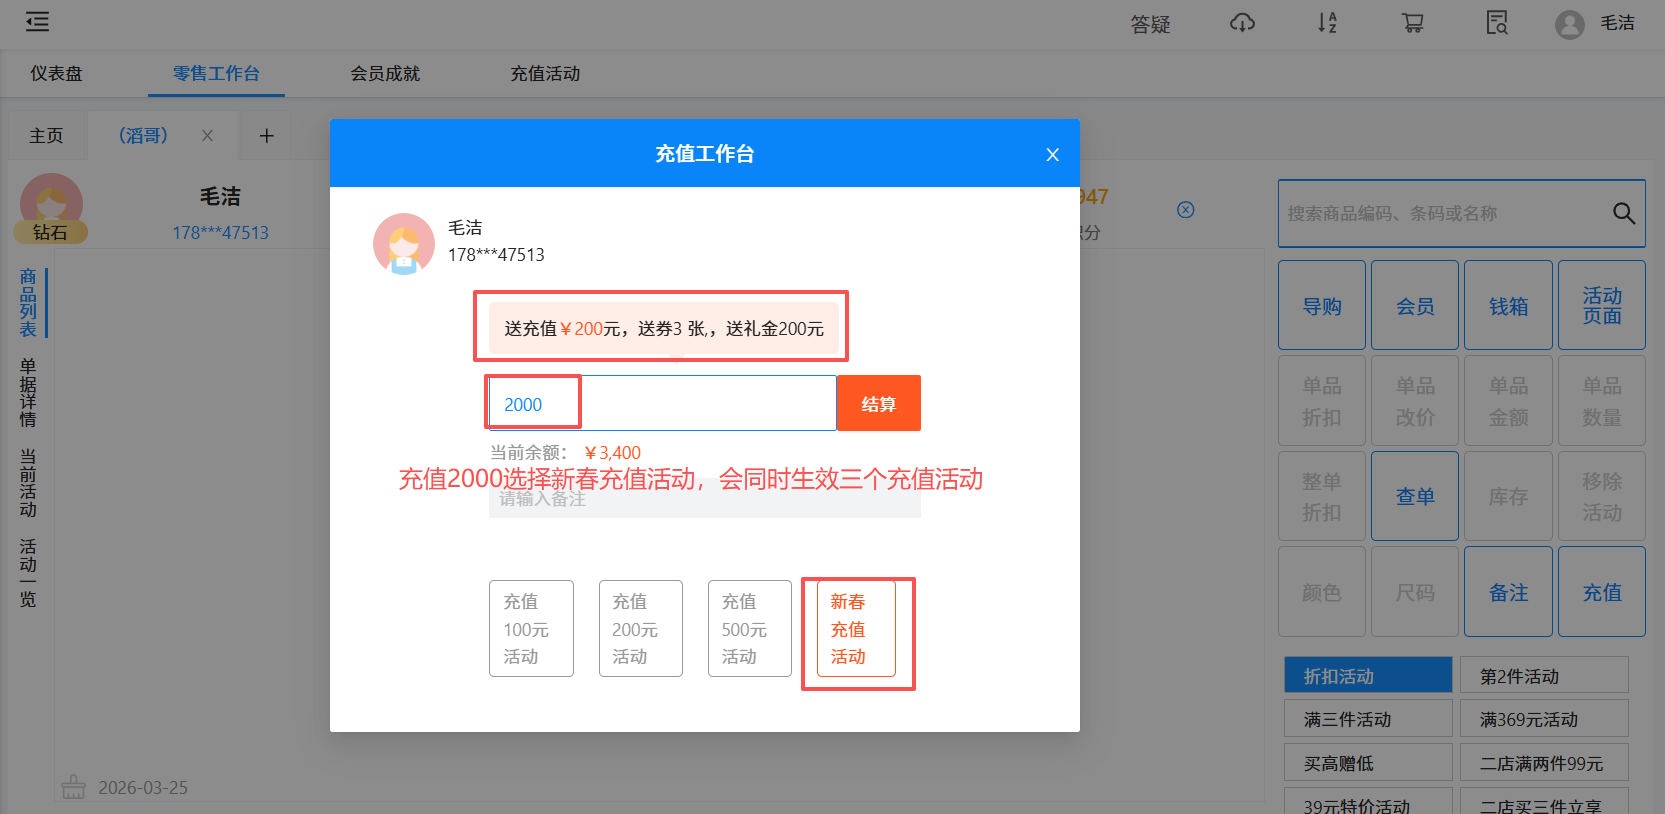Screen dimensions: 1665x814
Task: Close the 充值工作台 dialog
Action: pos(1052,154)
